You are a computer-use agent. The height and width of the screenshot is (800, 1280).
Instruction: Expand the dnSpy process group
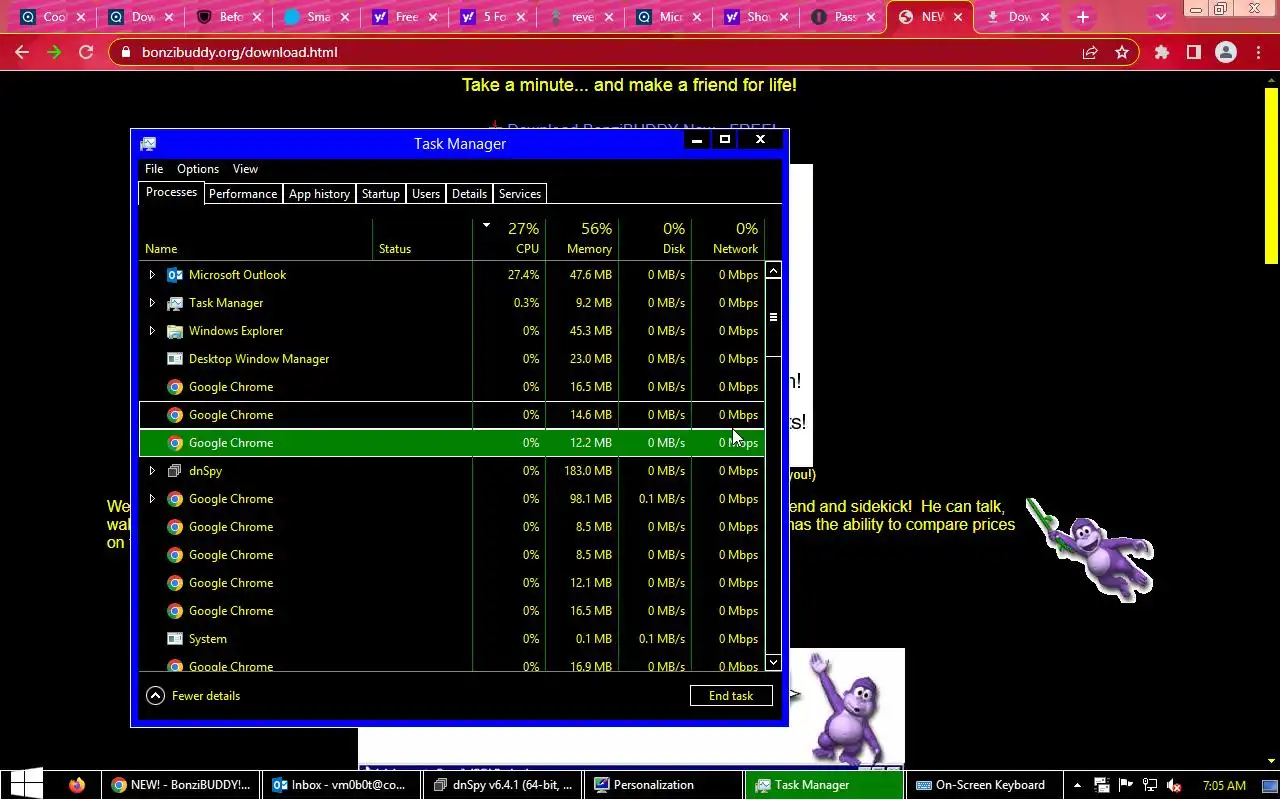click(152, 471)
